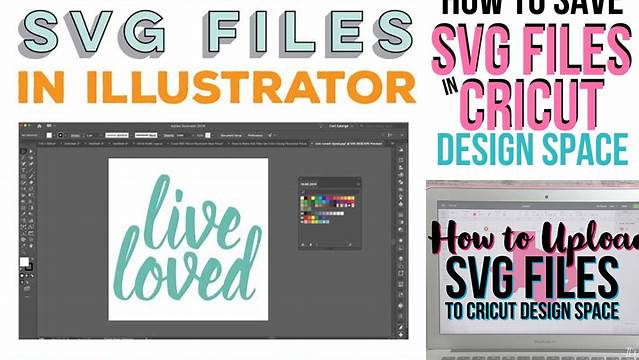Select the black arrow Selection tool

24,151
